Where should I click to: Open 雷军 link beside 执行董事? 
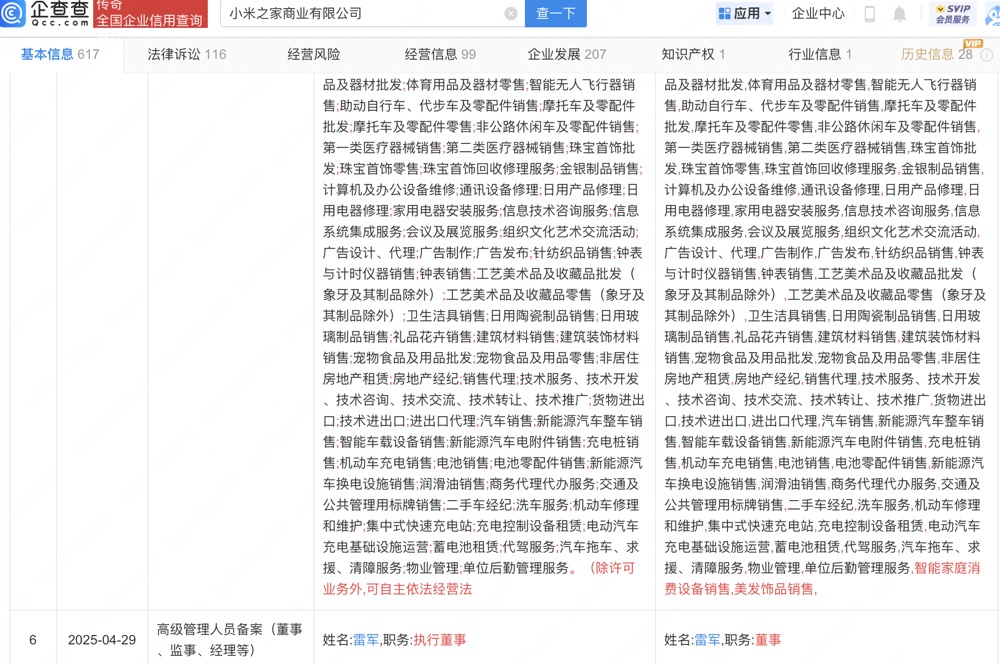pos(365,640)
